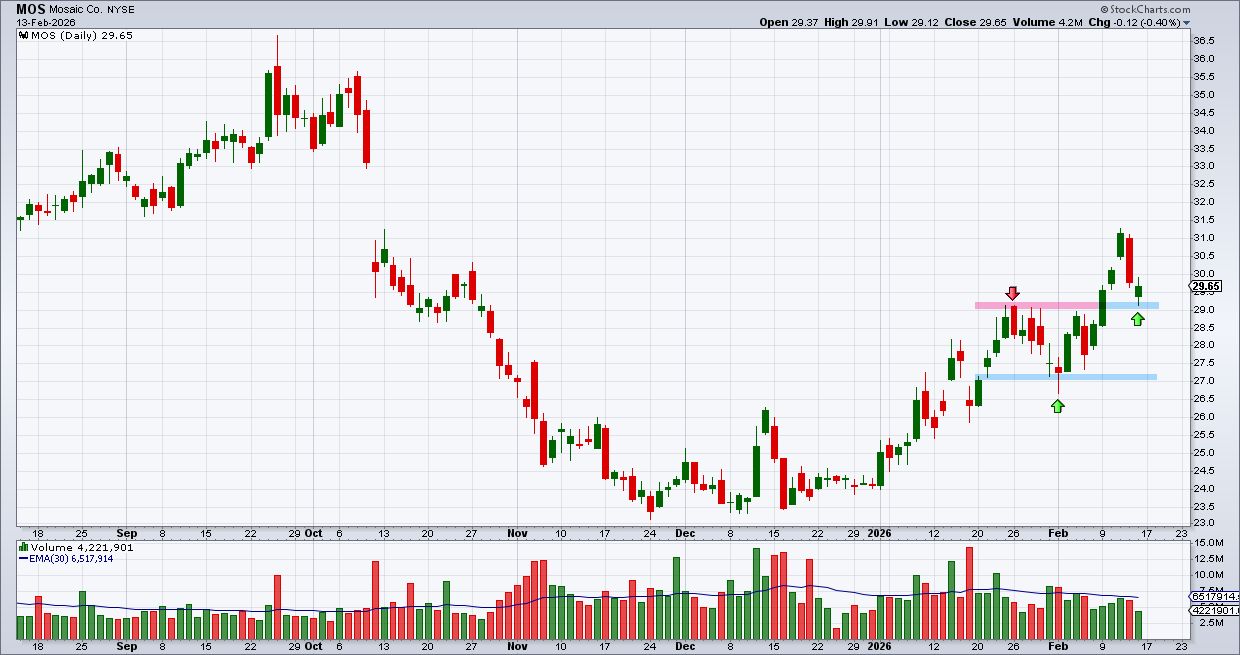1240x655 pixels.
Task: Click the 31.0 price axis label
Action: pos(1203,238)
